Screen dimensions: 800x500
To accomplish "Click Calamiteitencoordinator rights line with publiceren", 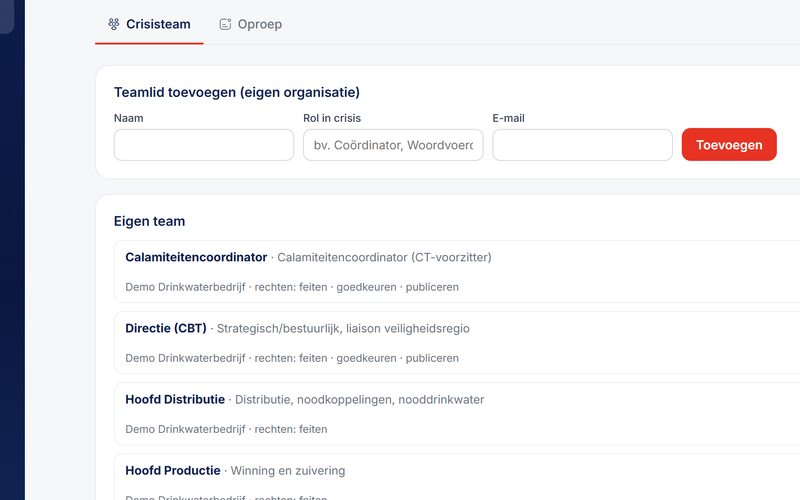I will pyautogui.click(x=292, y=287).
